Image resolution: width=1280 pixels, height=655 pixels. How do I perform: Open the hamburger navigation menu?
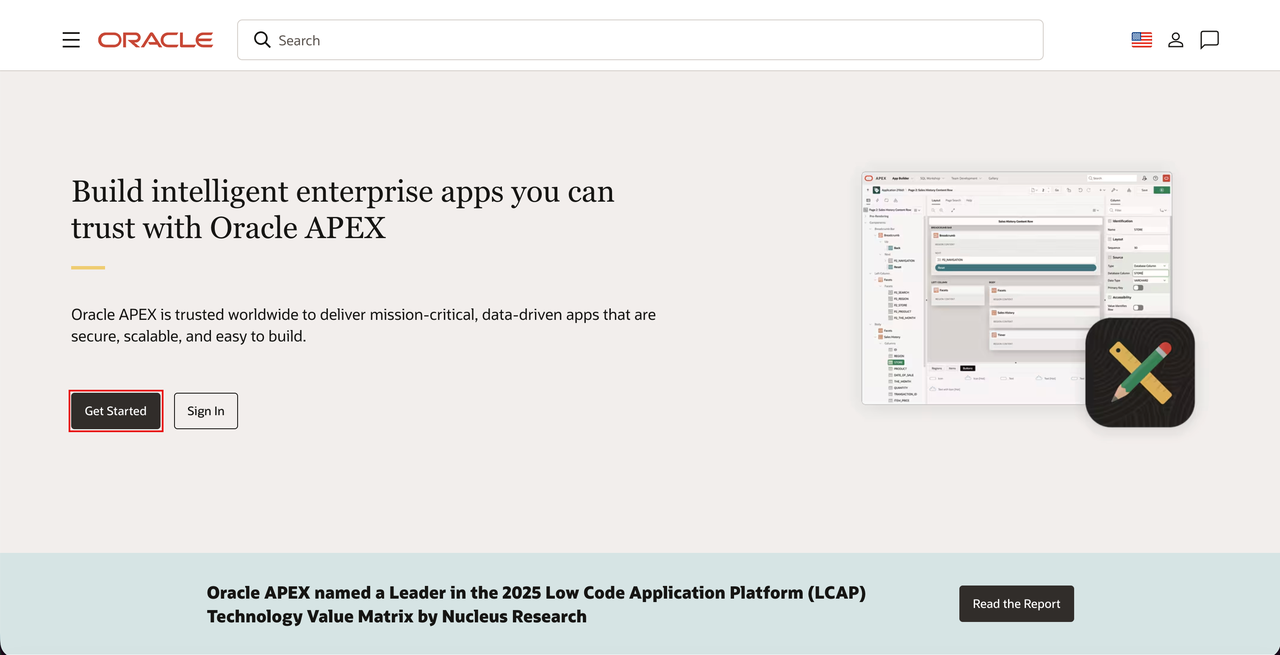coord(71,40)
